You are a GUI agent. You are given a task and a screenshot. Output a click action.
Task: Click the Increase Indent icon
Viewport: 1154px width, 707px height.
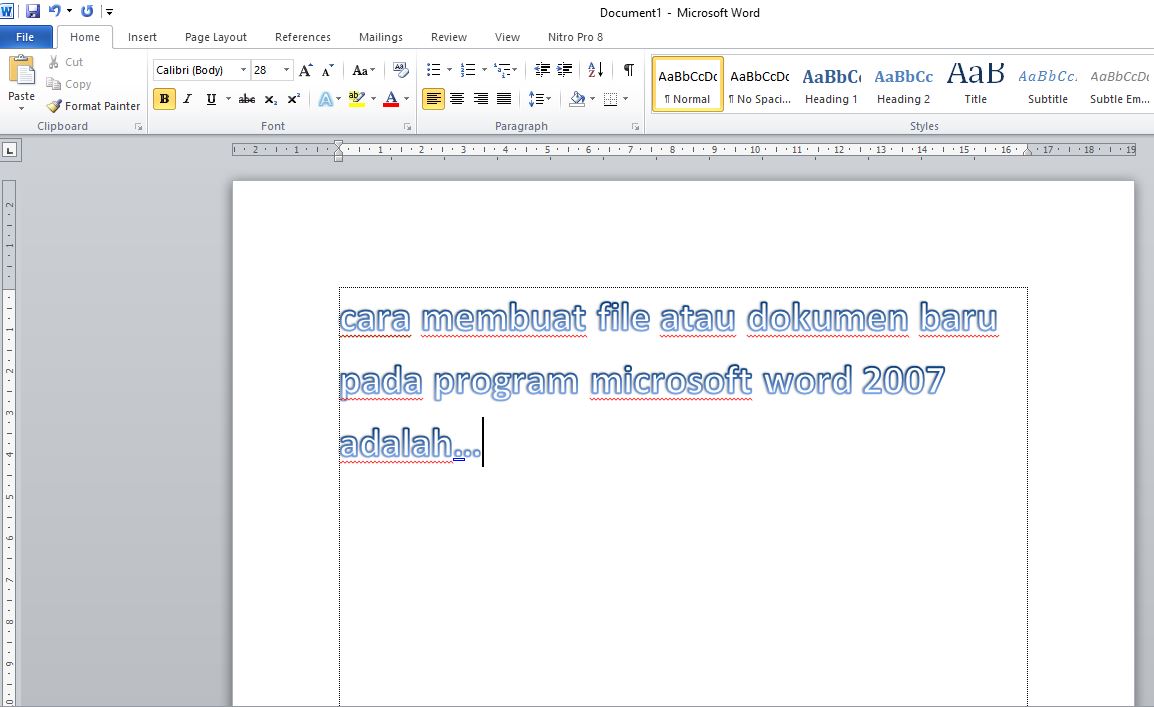564,70
